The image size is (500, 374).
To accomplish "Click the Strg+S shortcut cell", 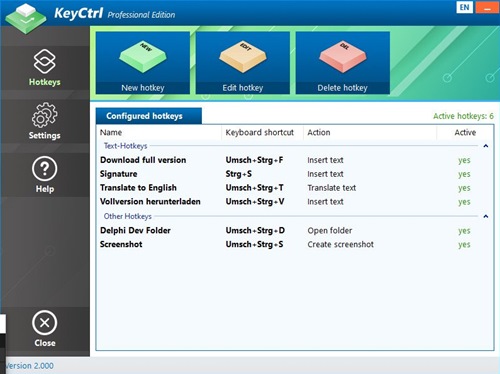I will [239, 174].
